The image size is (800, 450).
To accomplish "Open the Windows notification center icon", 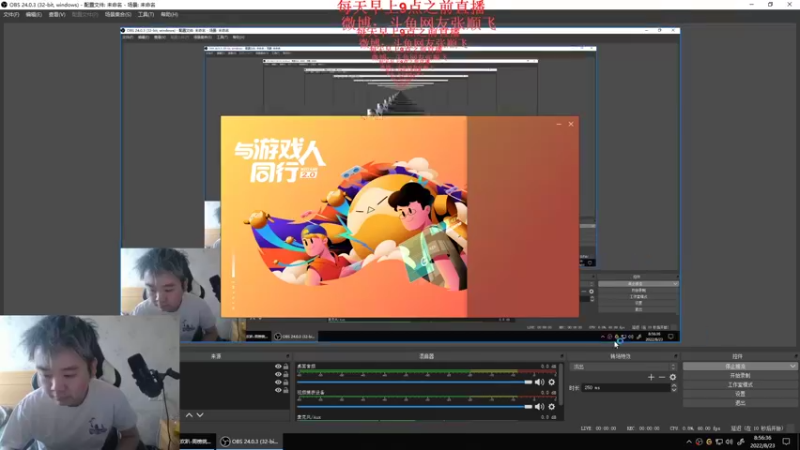I will [x=786, y=442].
